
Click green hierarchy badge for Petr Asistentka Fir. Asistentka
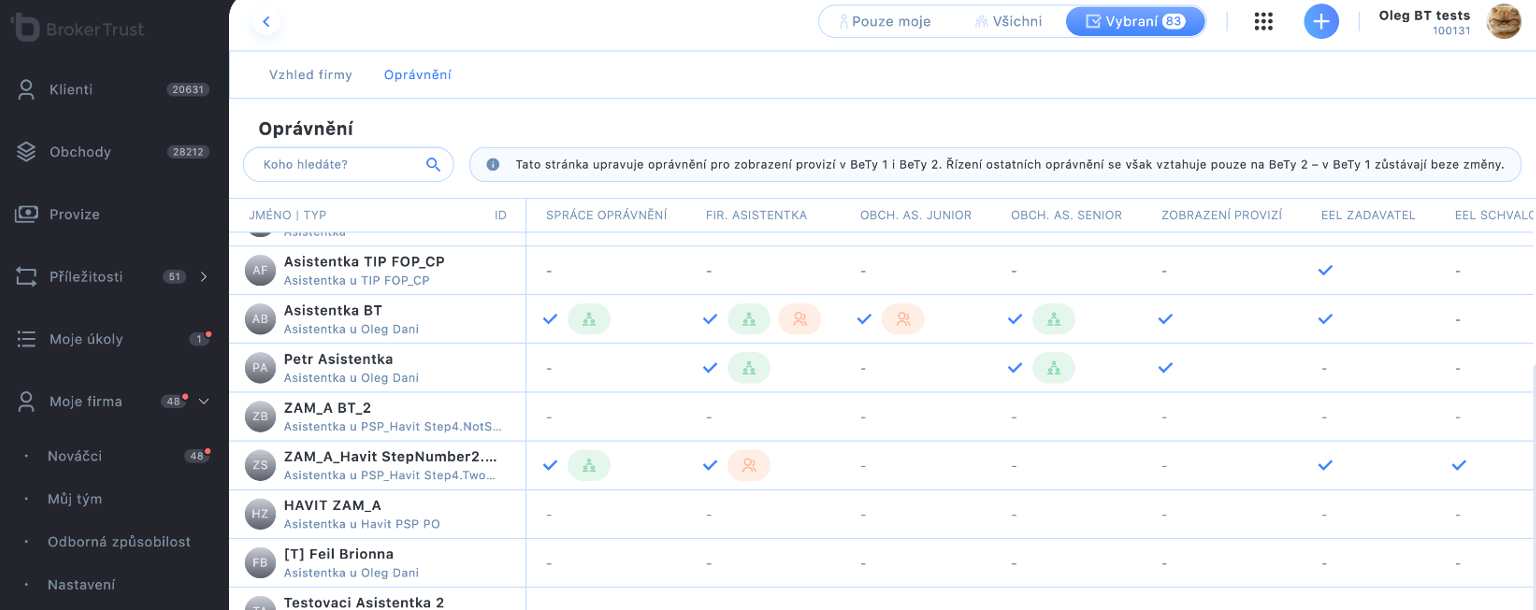coord(748,368)
